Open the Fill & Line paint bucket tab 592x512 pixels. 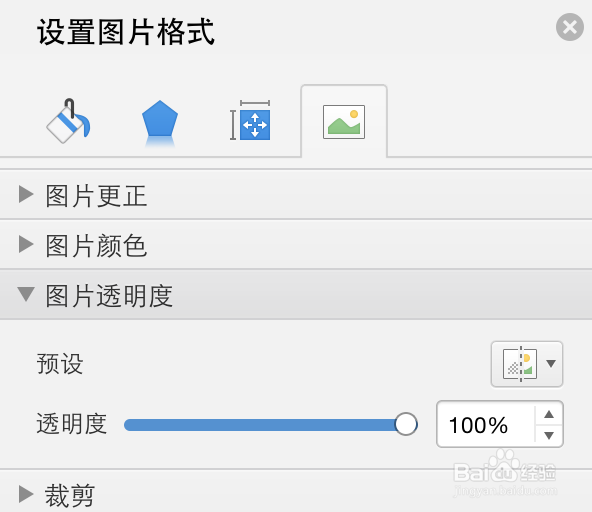pyautogui.click(x=68, y=122)
